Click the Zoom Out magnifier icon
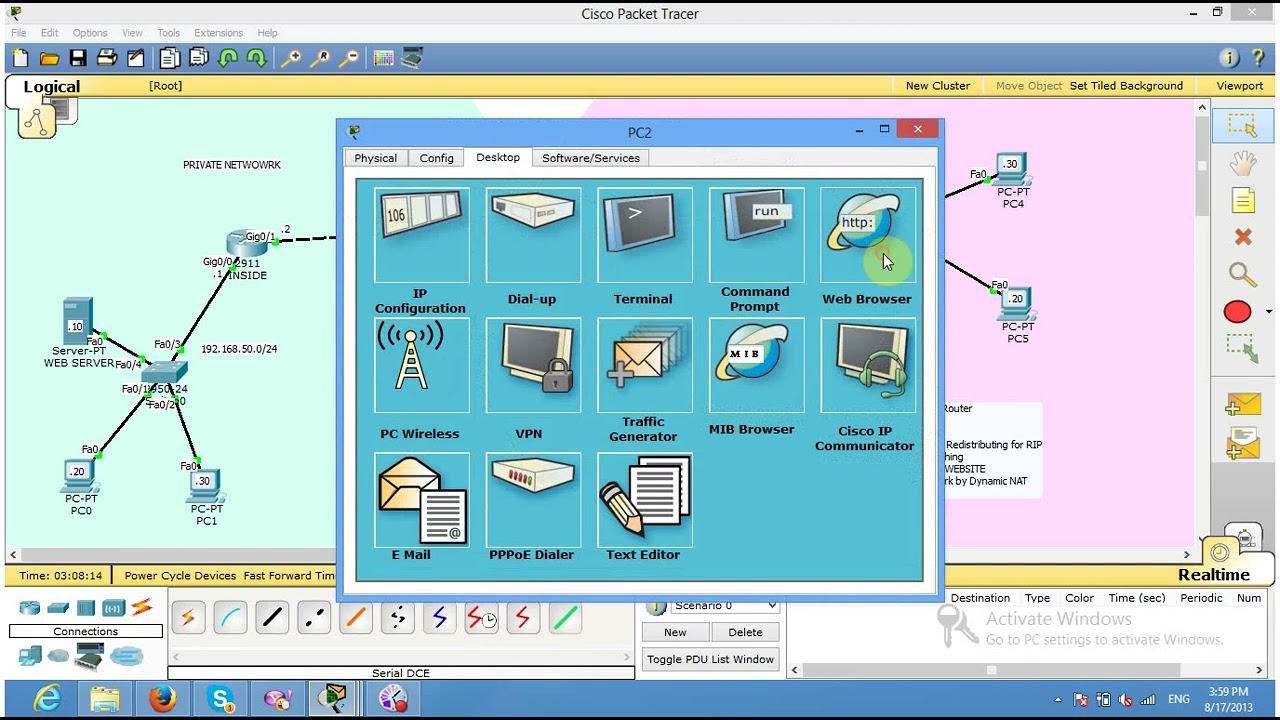 pos(349,58)
